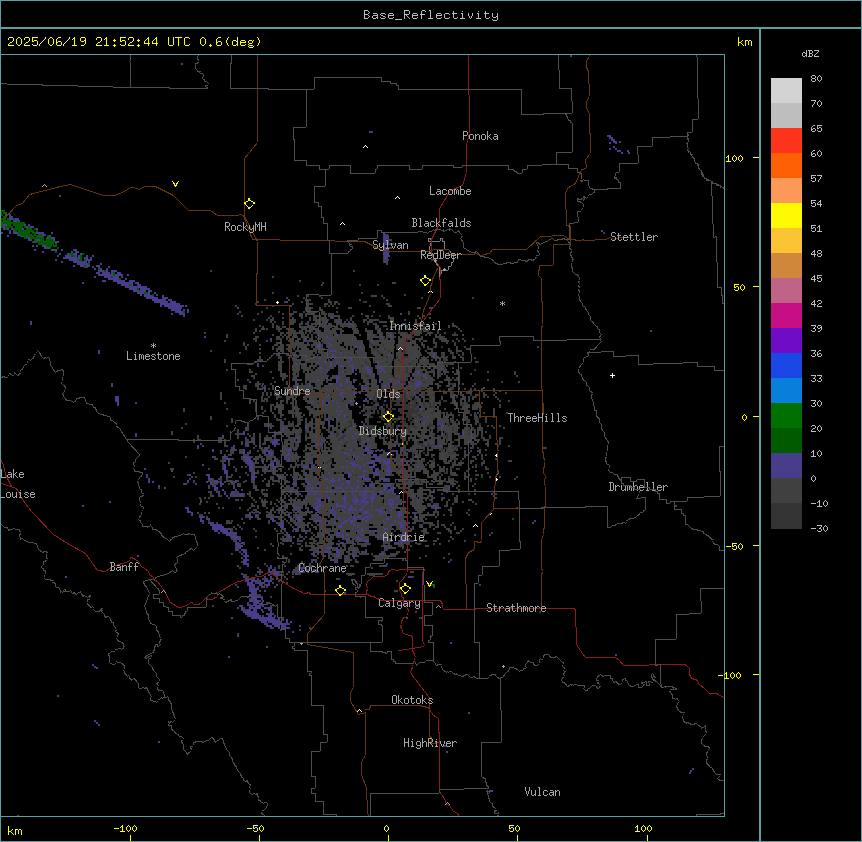Select the Airdrie city label
The image size is (862, 842).
click(x=404, y=537)
